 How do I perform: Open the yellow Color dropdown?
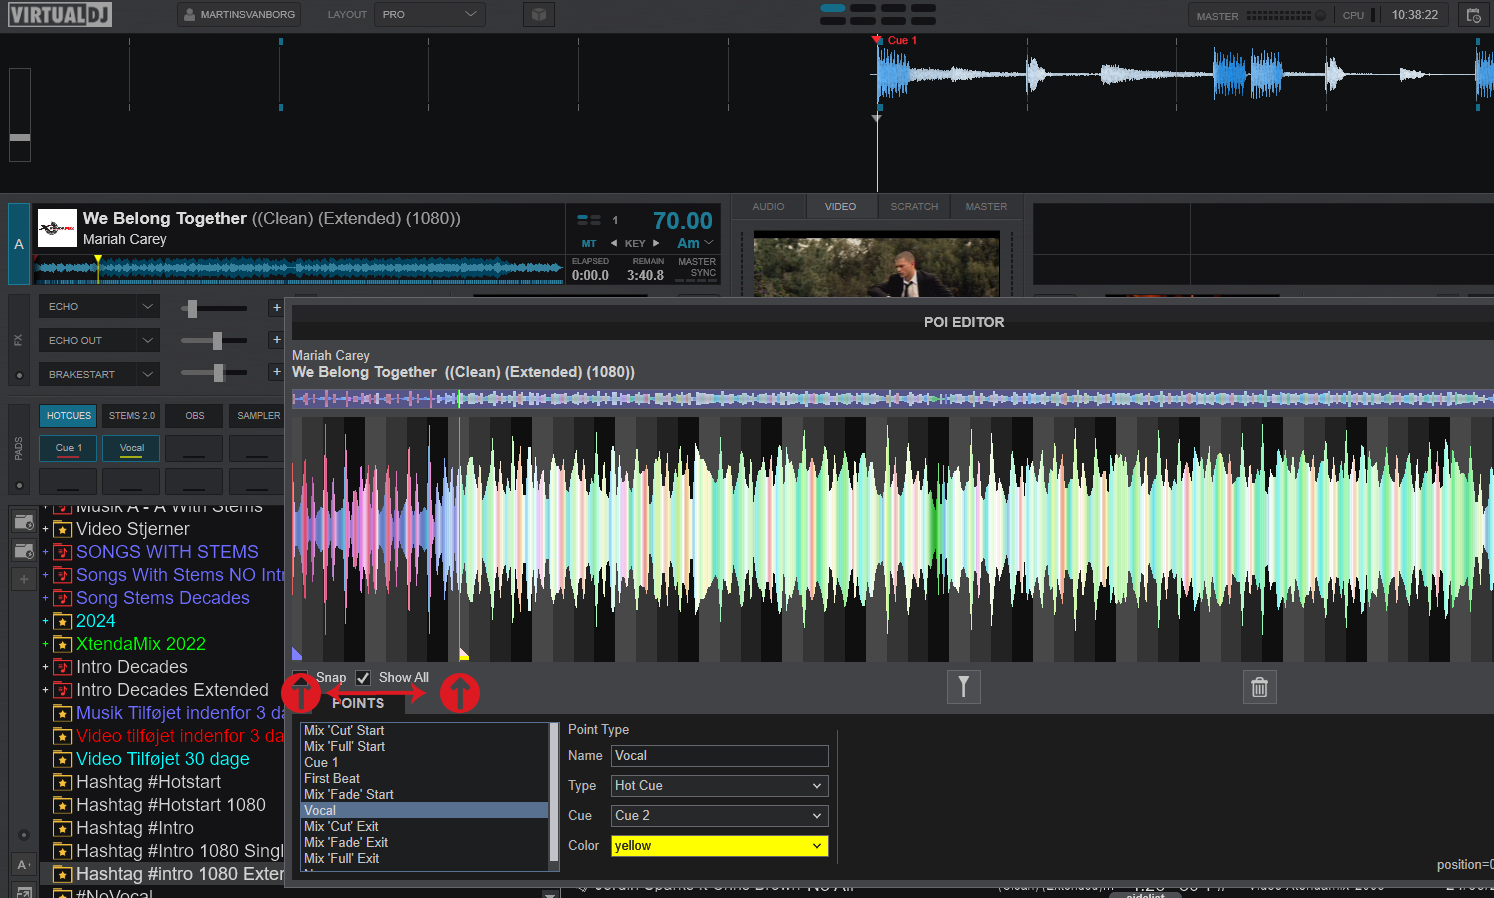[x=720, y=846]
